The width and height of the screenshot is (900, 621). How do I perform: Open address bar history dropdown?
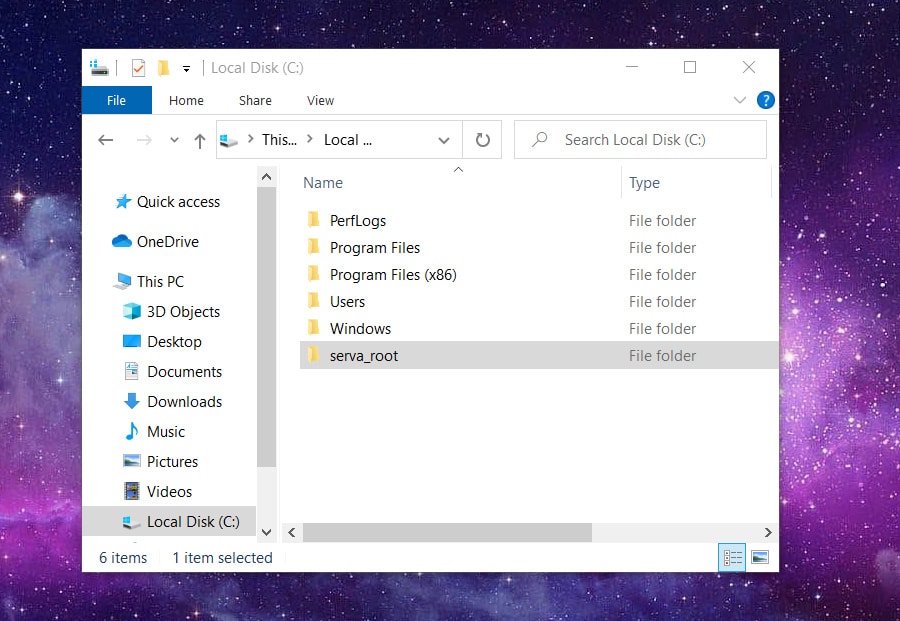point(444,140)
